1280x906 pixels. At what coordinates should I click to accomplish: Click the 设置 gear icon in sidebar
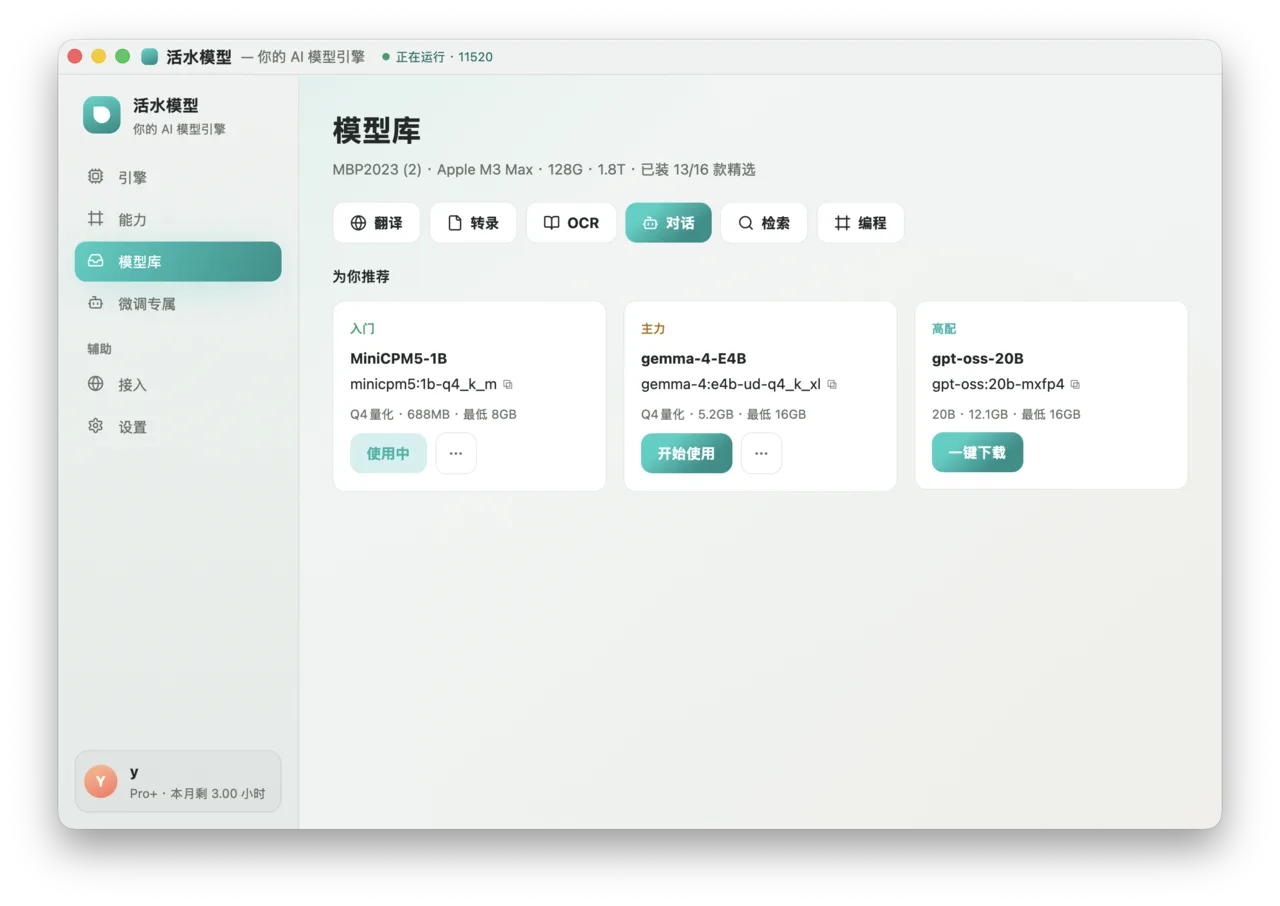coord(95,425)
